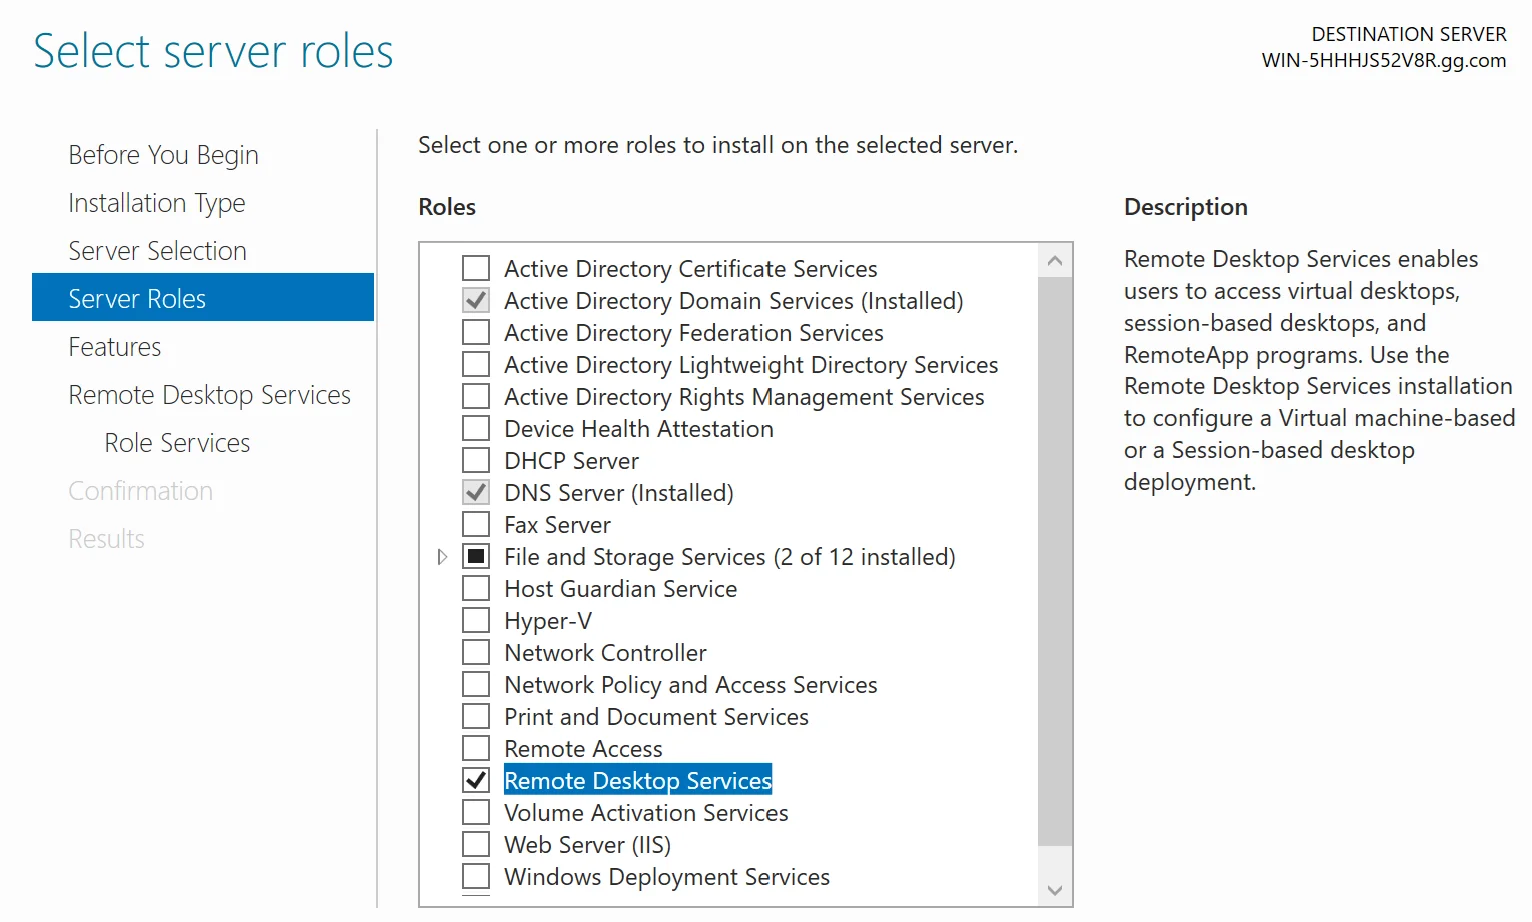The width and height of the screenshot is (1532, 922).
Task: Go to the Before You Begin step
Action: [x=163, y=155]
